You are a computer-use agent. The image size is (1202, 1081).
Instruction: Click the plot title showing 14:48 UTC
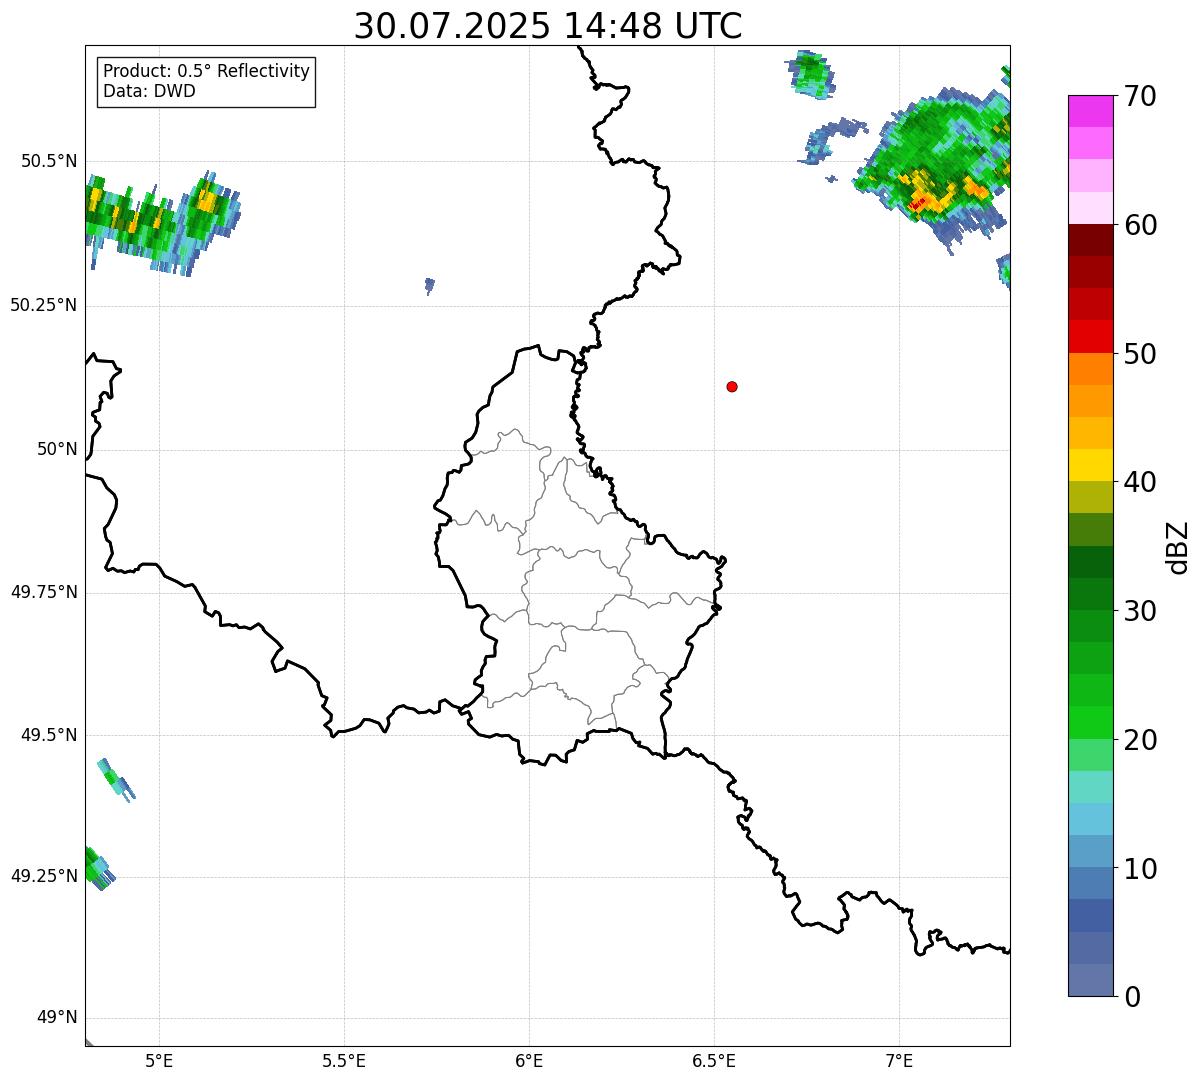pos(548,26)
